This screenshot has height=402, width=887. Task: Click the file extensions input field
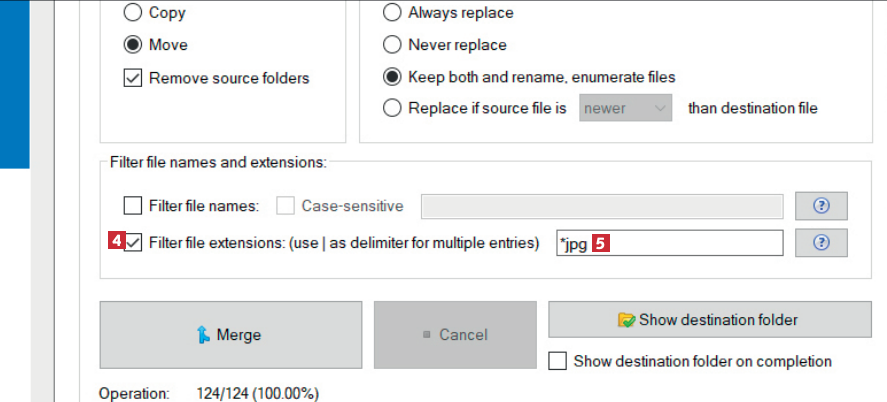click(x=690, y=243)
